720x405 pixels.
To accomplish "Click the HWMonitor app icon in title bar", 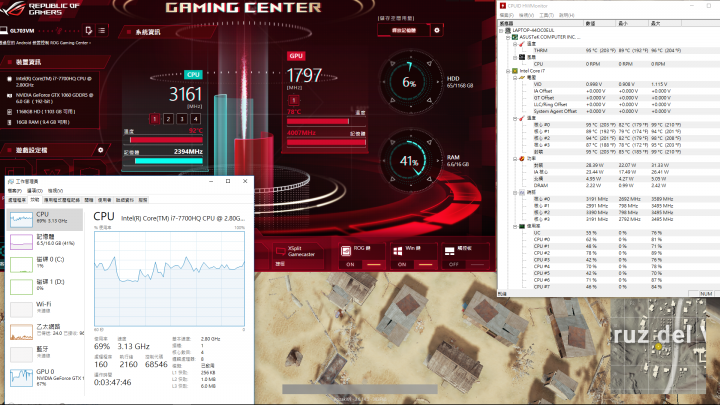I will click(x=503, y=6).
